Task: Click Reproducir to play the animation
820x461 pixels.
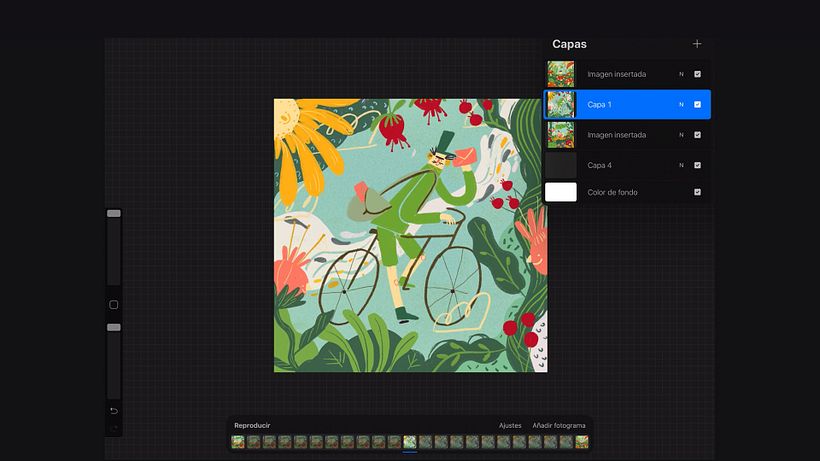Action: [x=252, y=425]
